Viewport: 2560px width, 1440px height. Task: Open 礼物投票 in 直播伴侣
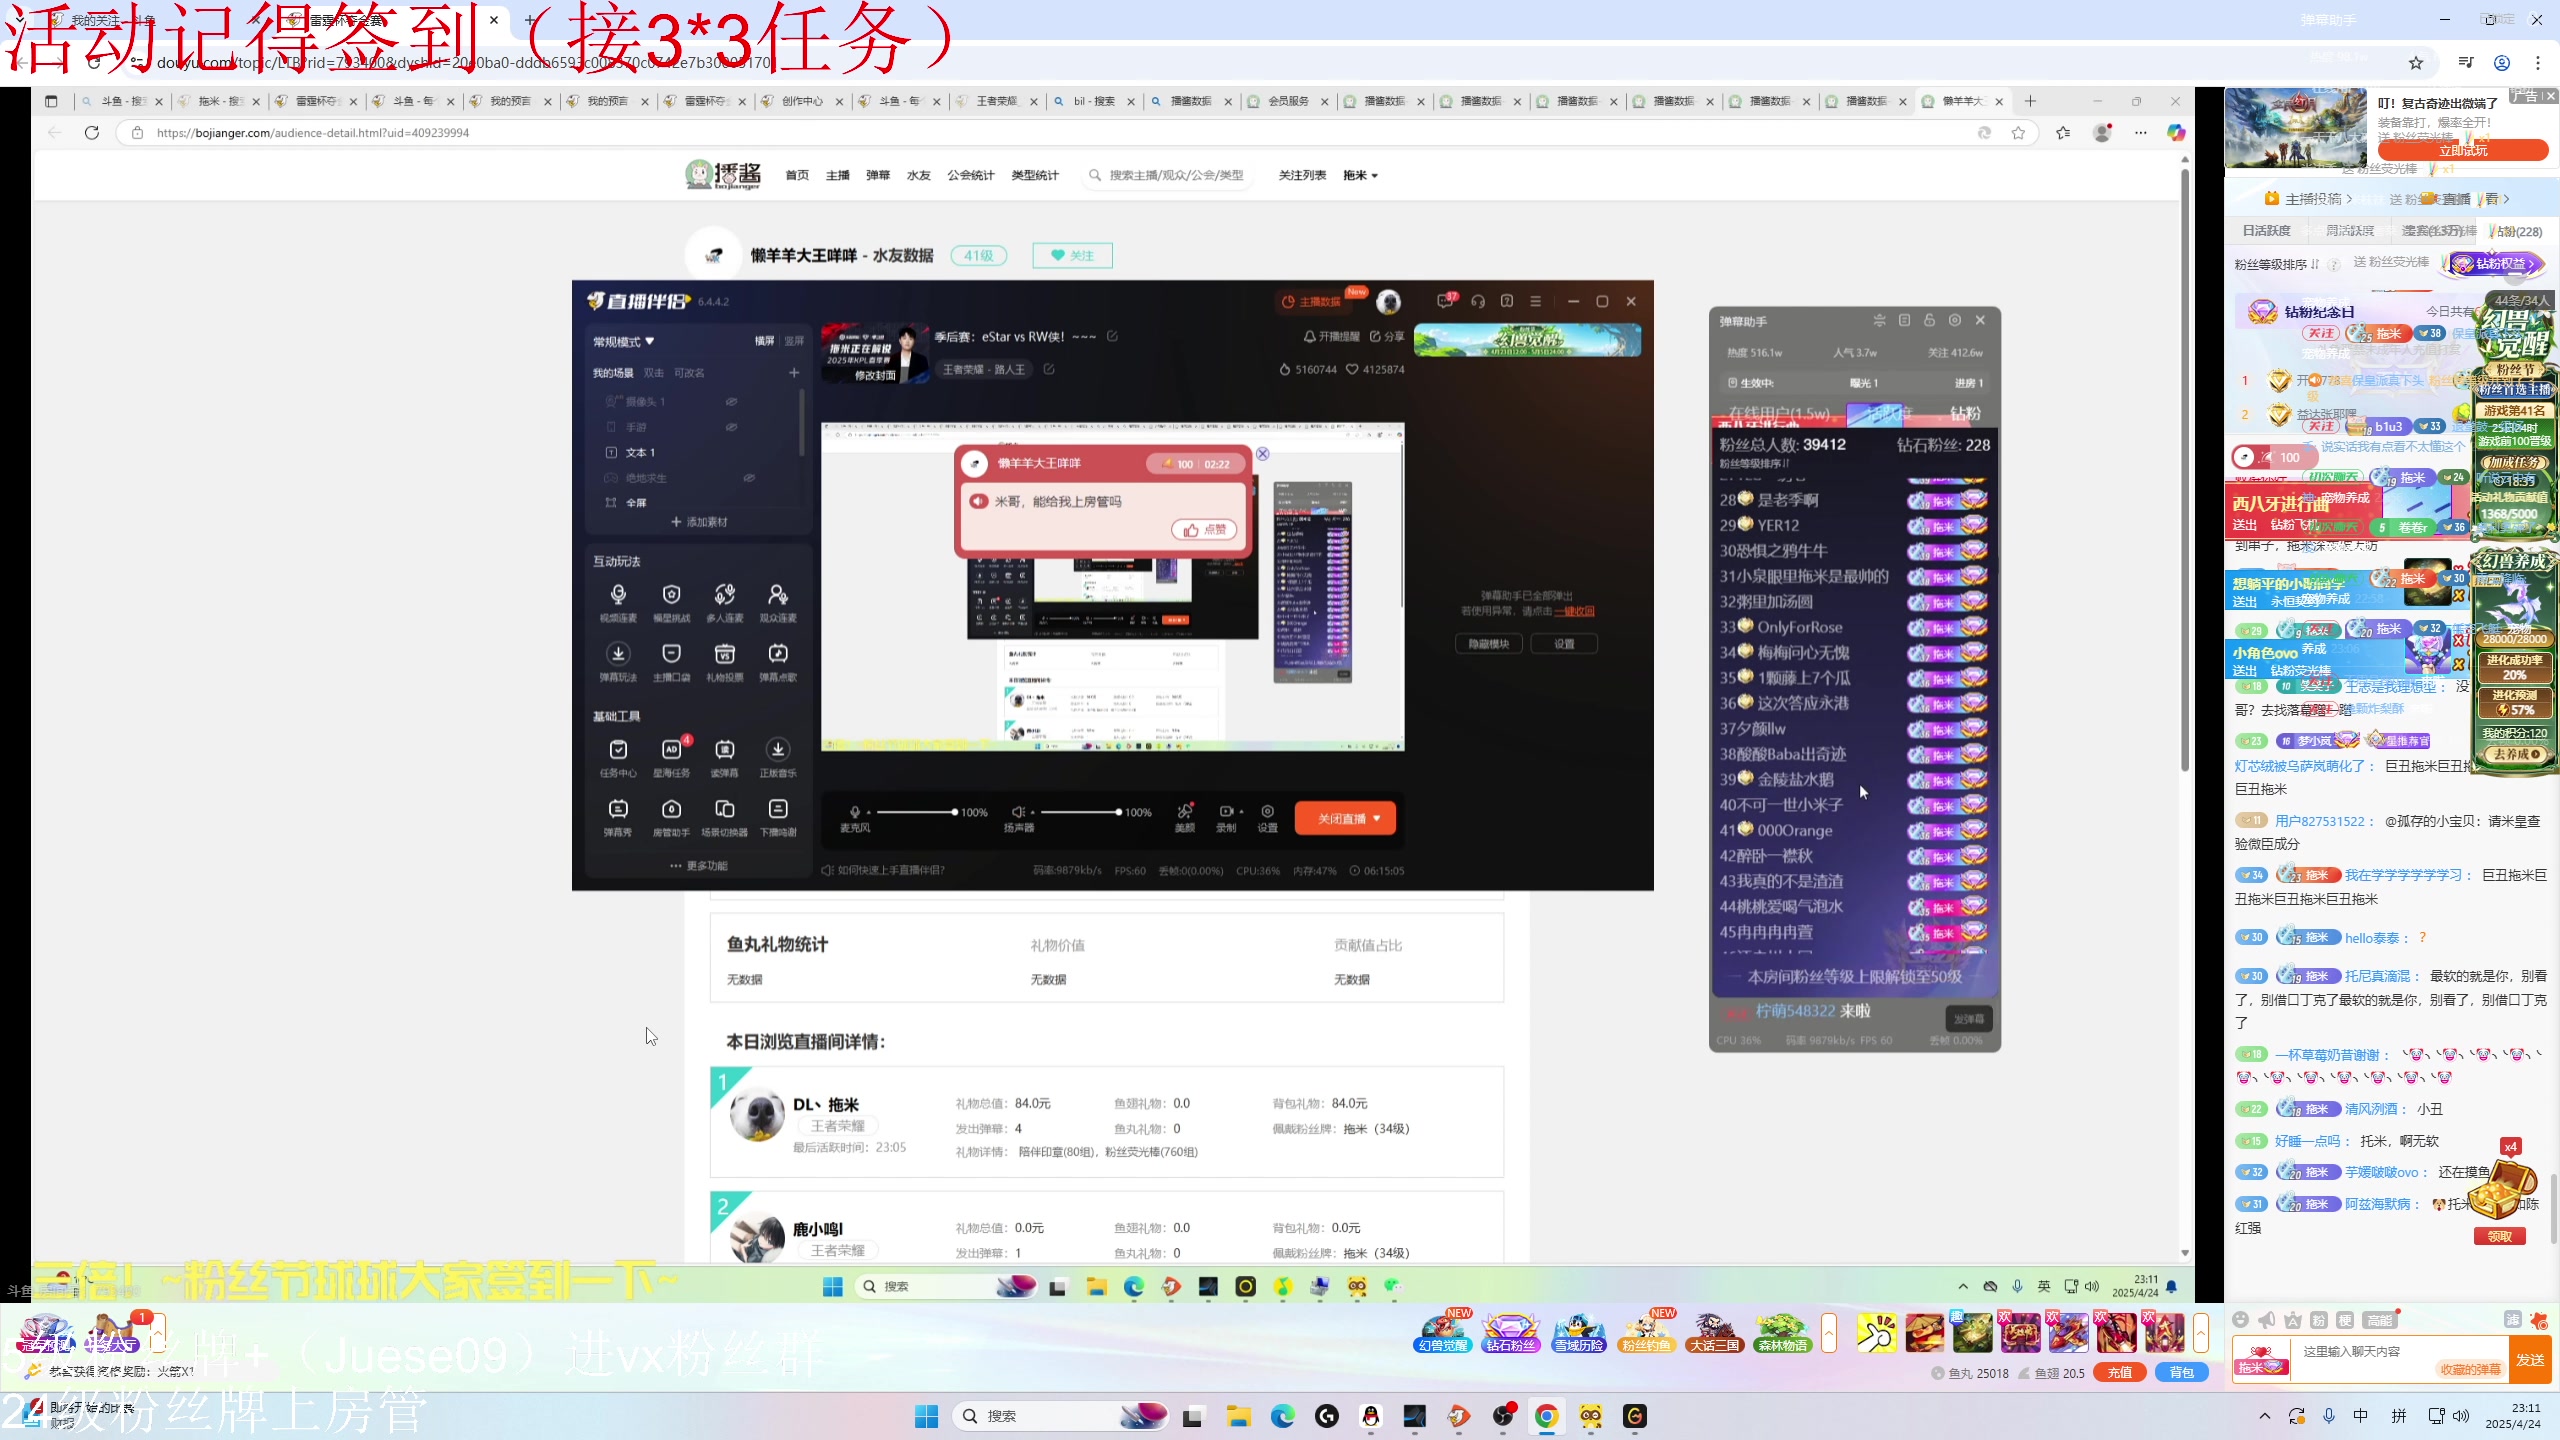click(724, 662)
